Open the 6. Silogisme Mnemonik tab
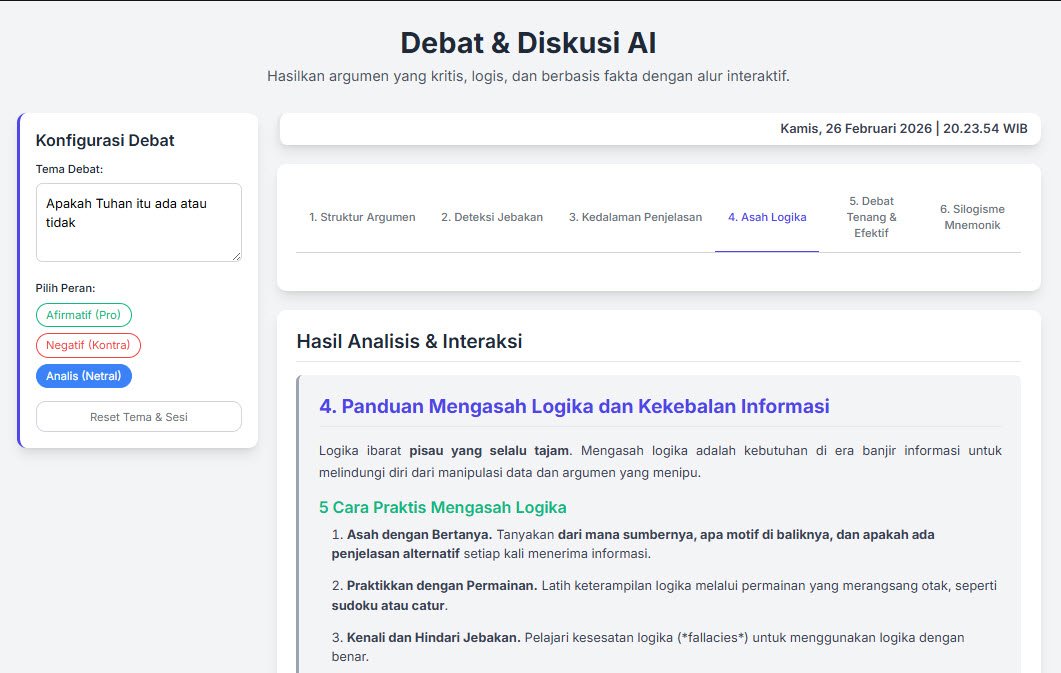 [x=972, y=217]
